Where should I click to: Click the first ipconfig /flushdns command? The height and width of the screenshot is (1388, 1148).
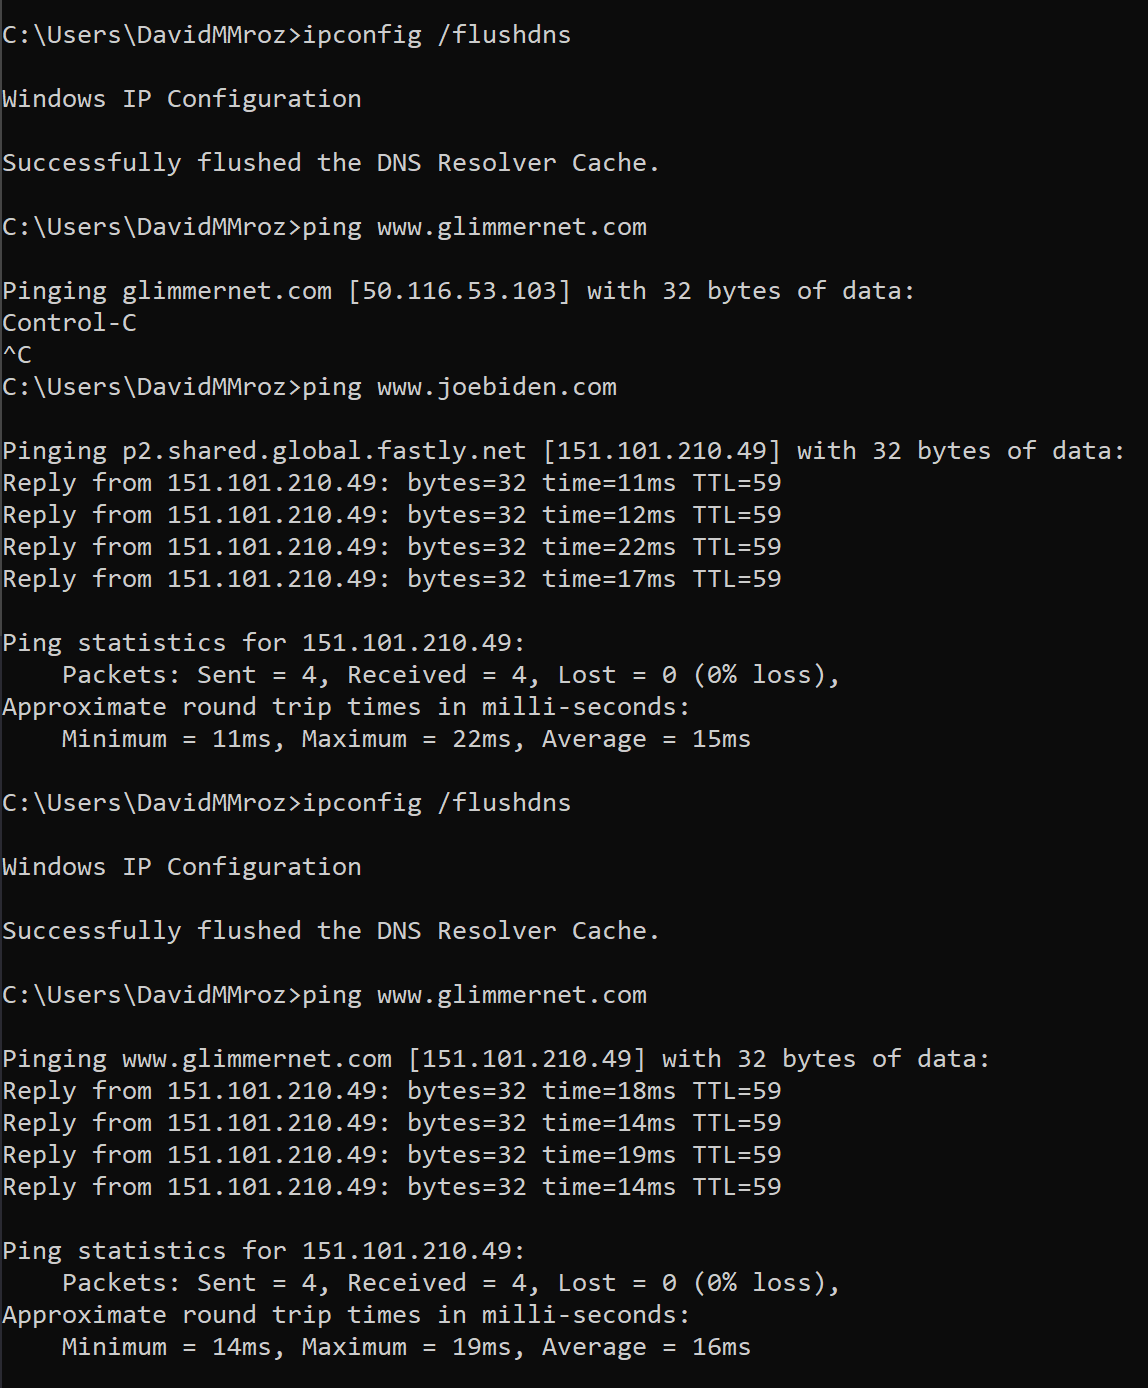click(x=437, y=35)
